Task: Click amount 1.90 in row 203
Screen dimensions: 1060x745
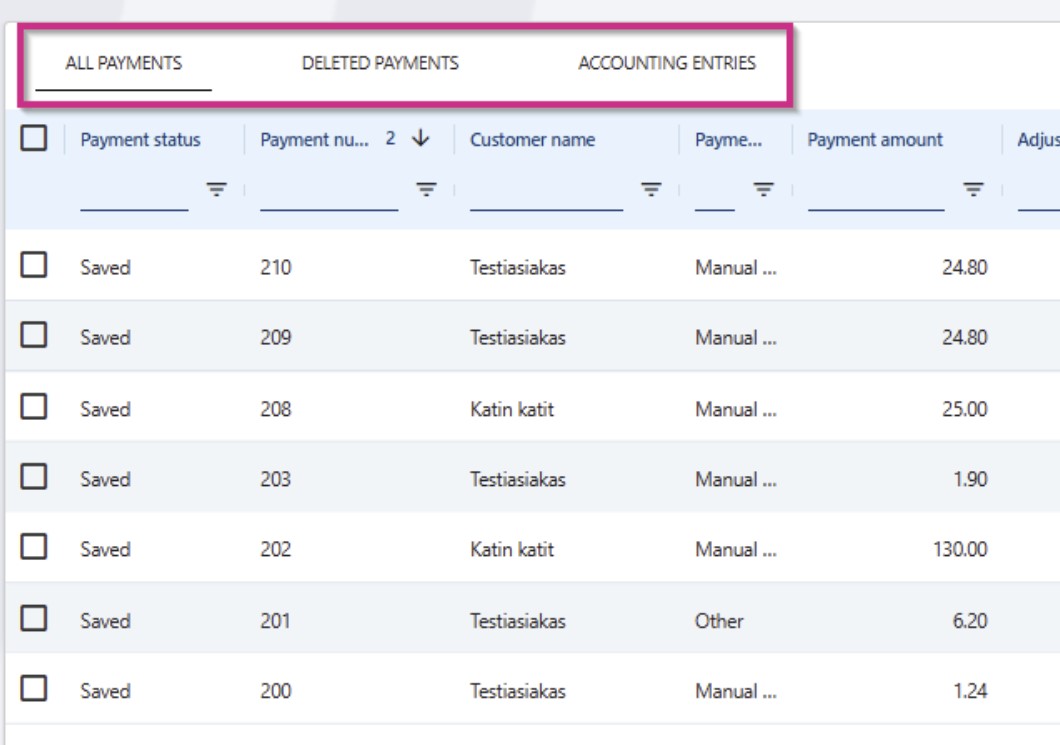Action: pyautogui.click(x=970, y=479)
